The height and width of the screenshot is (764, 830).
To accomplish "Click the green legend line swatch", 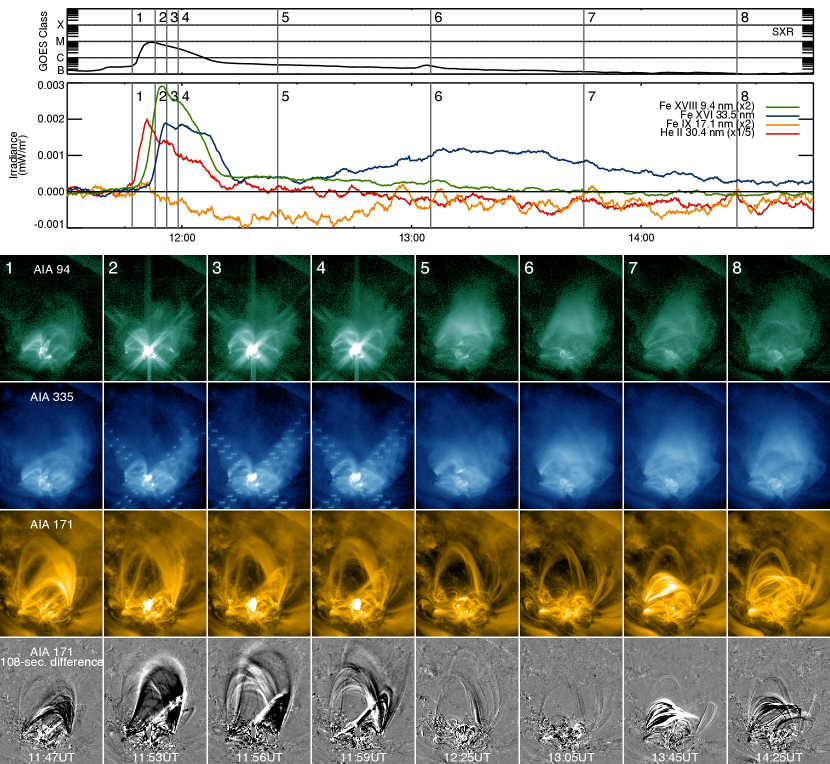I will [x=782, y=106].
